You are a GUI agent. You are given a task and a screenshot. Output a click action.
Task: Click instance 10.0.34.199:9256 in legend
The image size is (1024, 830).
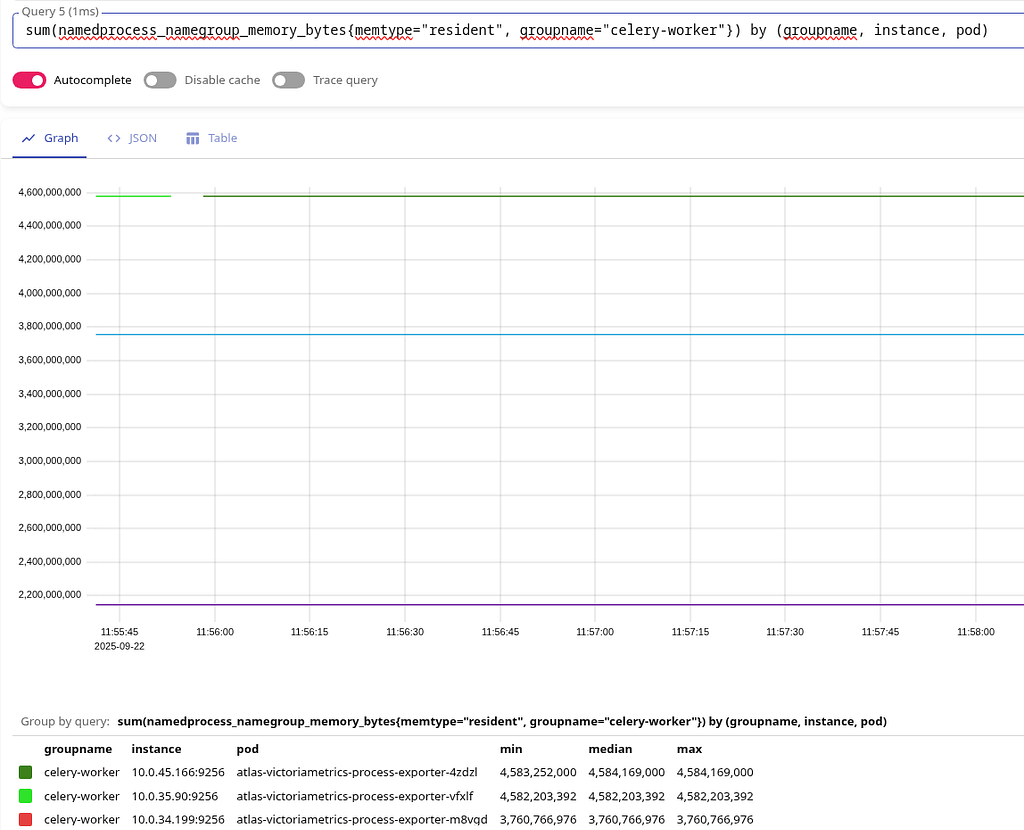pos(178,820)
